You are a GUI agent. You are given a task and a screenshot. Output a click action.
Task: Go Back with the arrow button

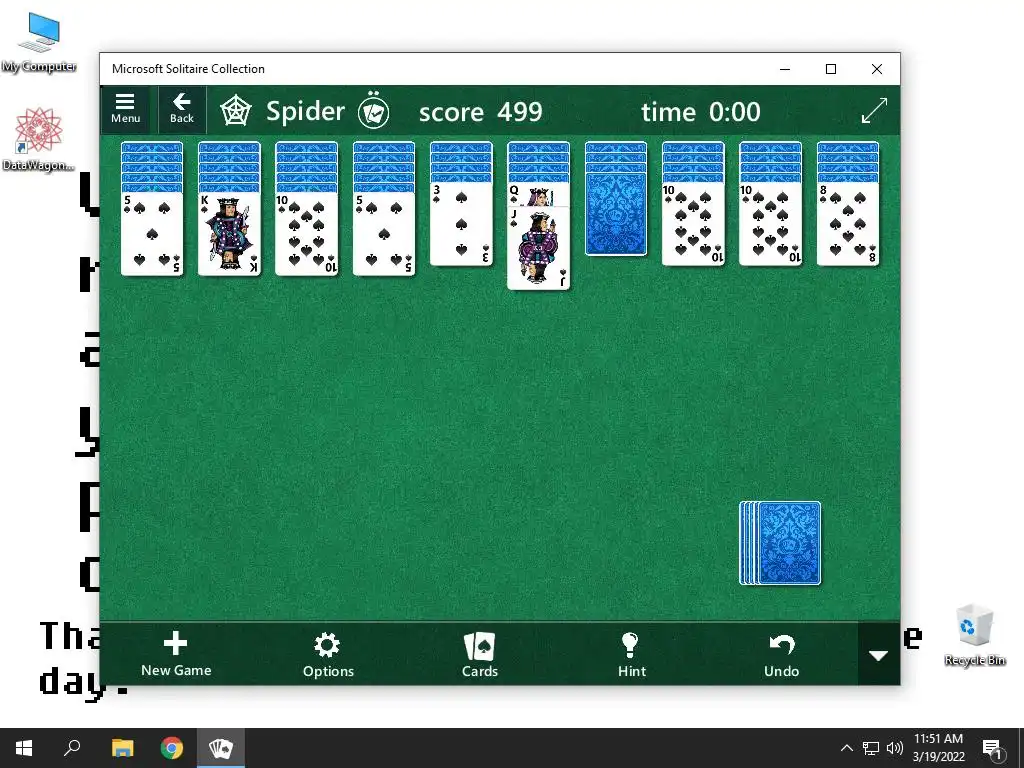coord(182,109)
